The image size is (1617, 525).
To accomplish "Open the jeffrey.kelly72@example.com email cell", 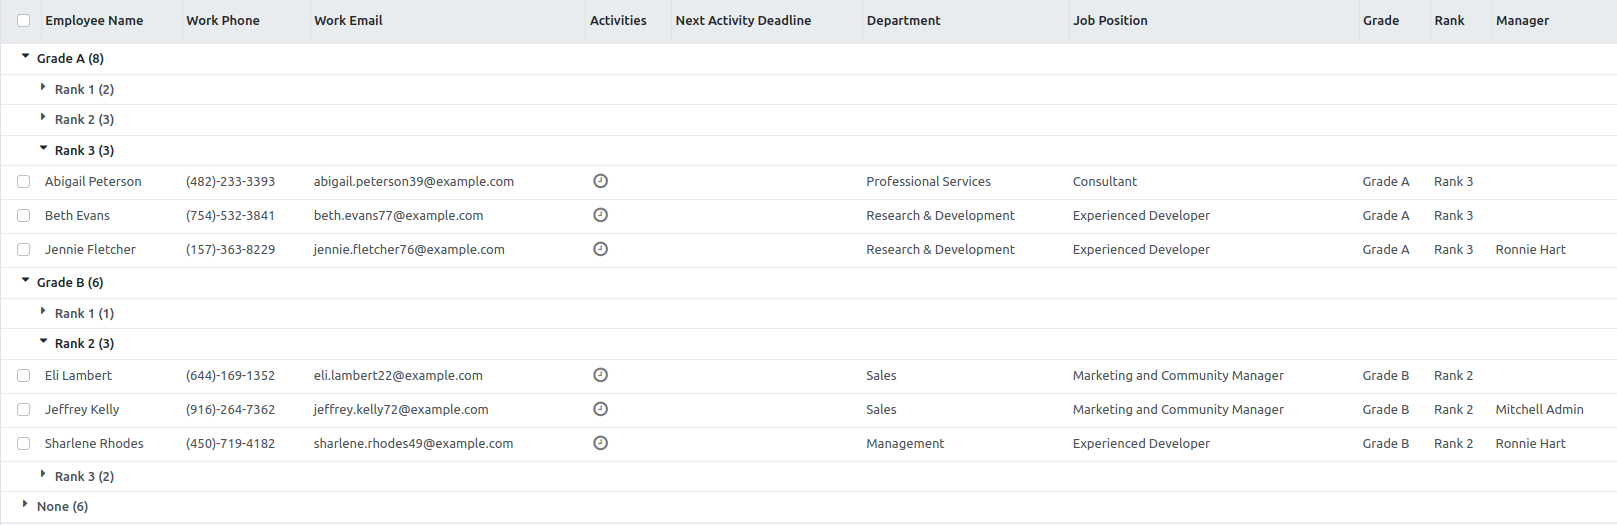I will pyautogui.click(x=401, y=409).
